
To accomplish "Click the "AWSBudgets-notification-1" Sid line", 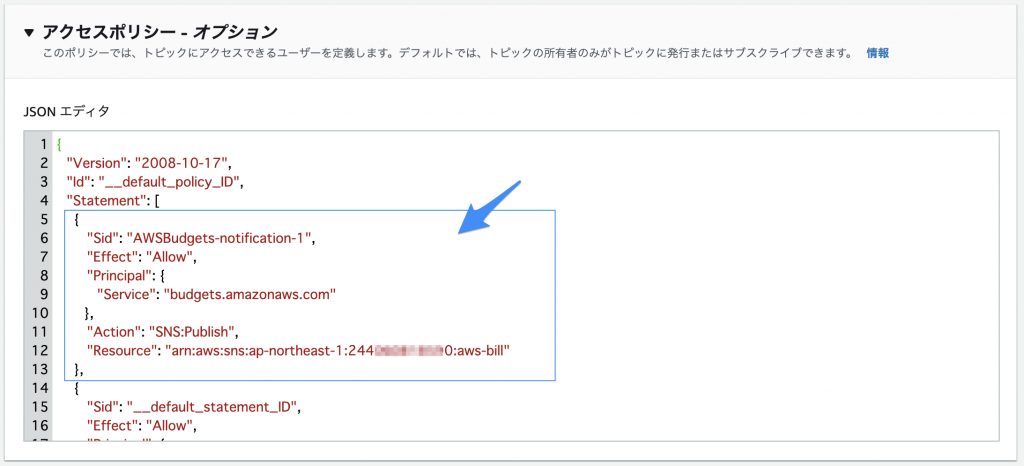I will click(x=202, y=238).
